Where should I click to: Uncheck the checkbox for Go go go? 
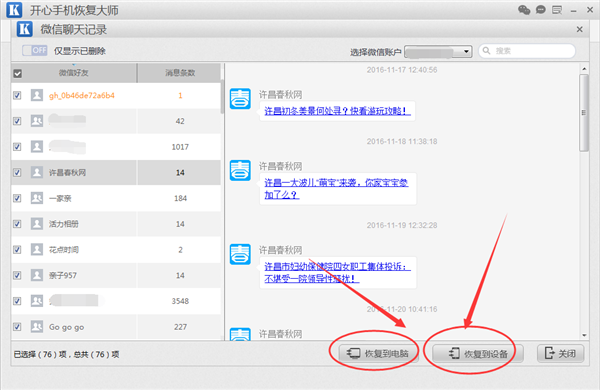point(17,326)
